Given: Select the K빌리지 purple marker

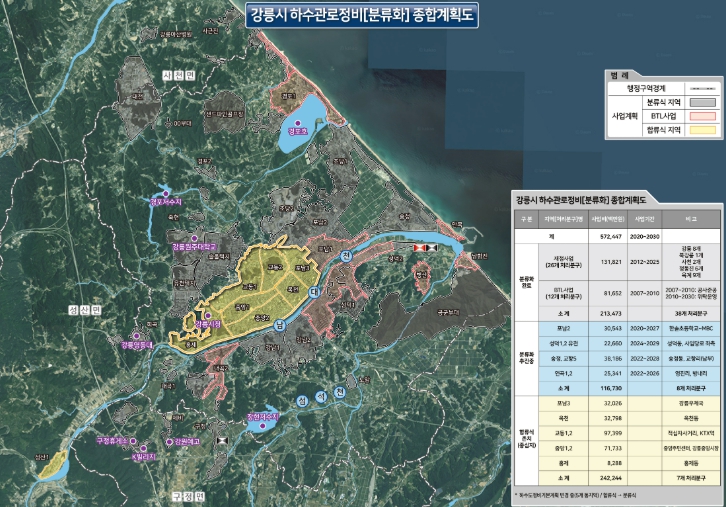Looking at the screenshot, I should click(x=144, y=449).
